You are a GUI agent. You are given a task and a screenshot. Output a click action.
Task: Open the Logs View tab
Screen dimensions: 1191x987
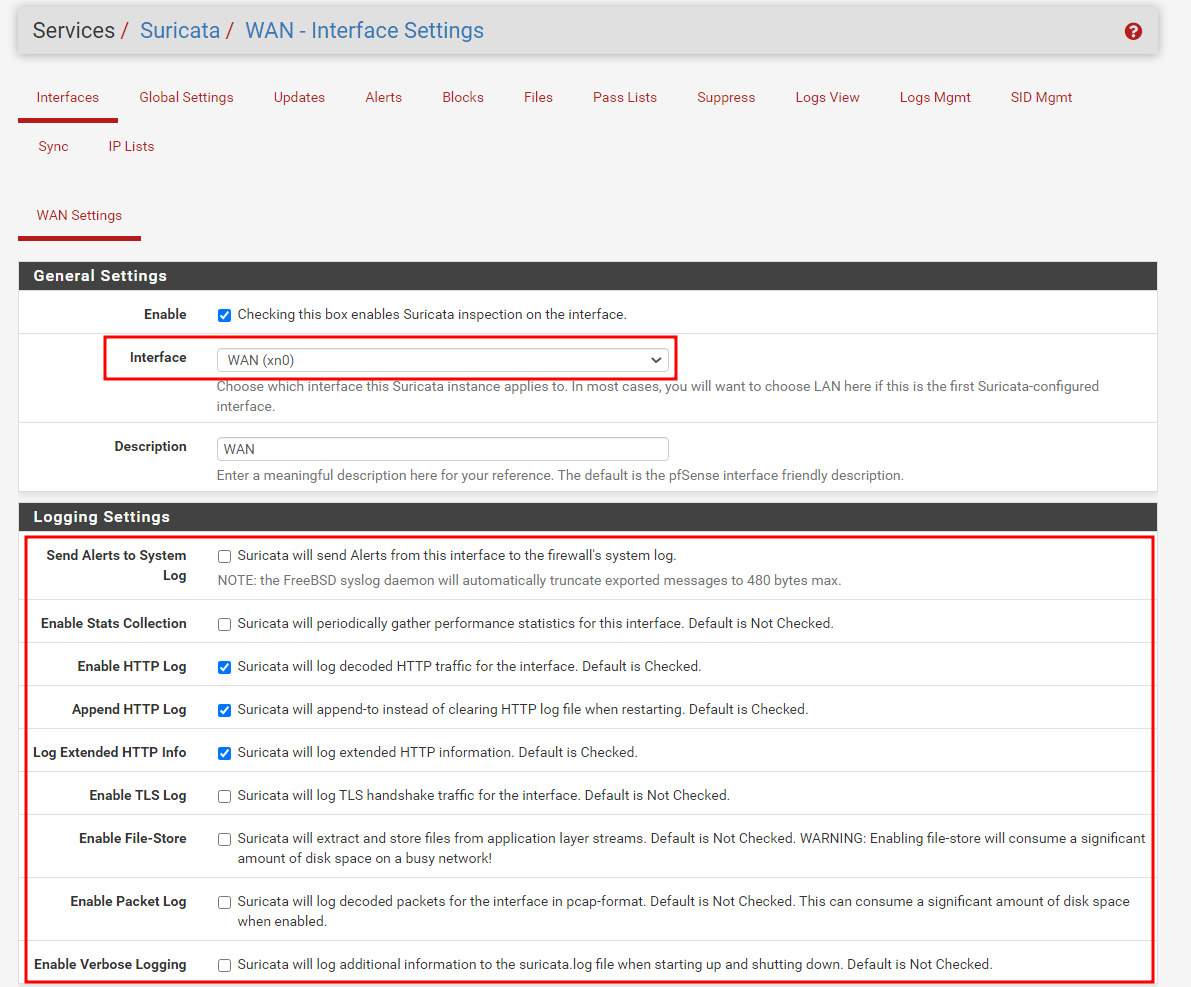click(x=827, y=97)
